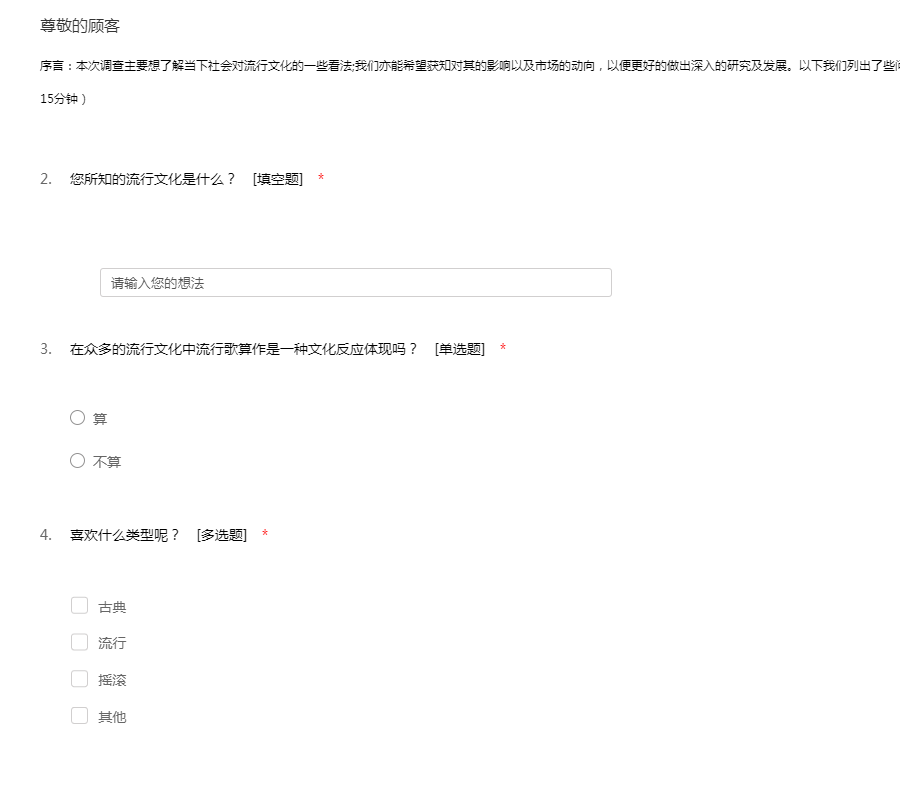
Task: Select the '不算' radio button circle
Action: 78,461
